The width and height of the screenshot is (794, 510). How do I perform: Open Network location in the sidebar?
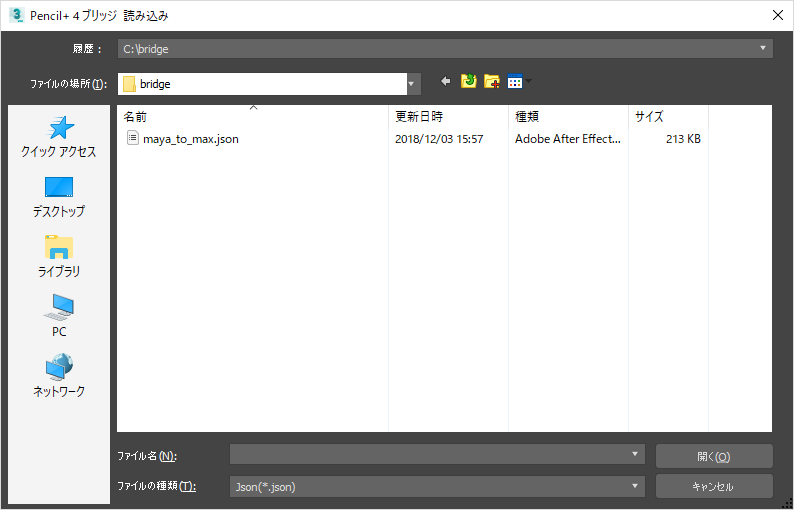(x=59, y=377)
